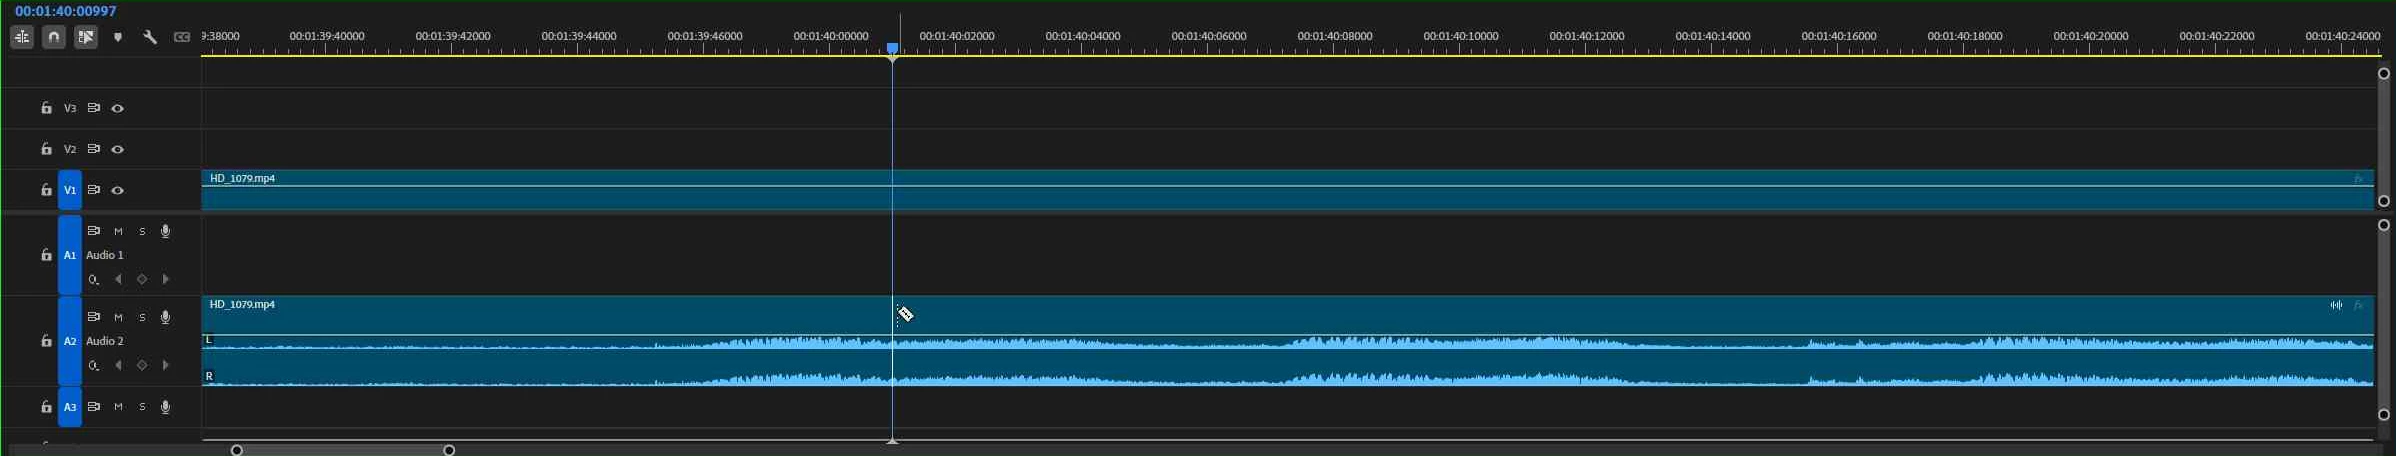Start voice-over record on Audio 2
Screen dimensions: 2396x456
[166, 317]
